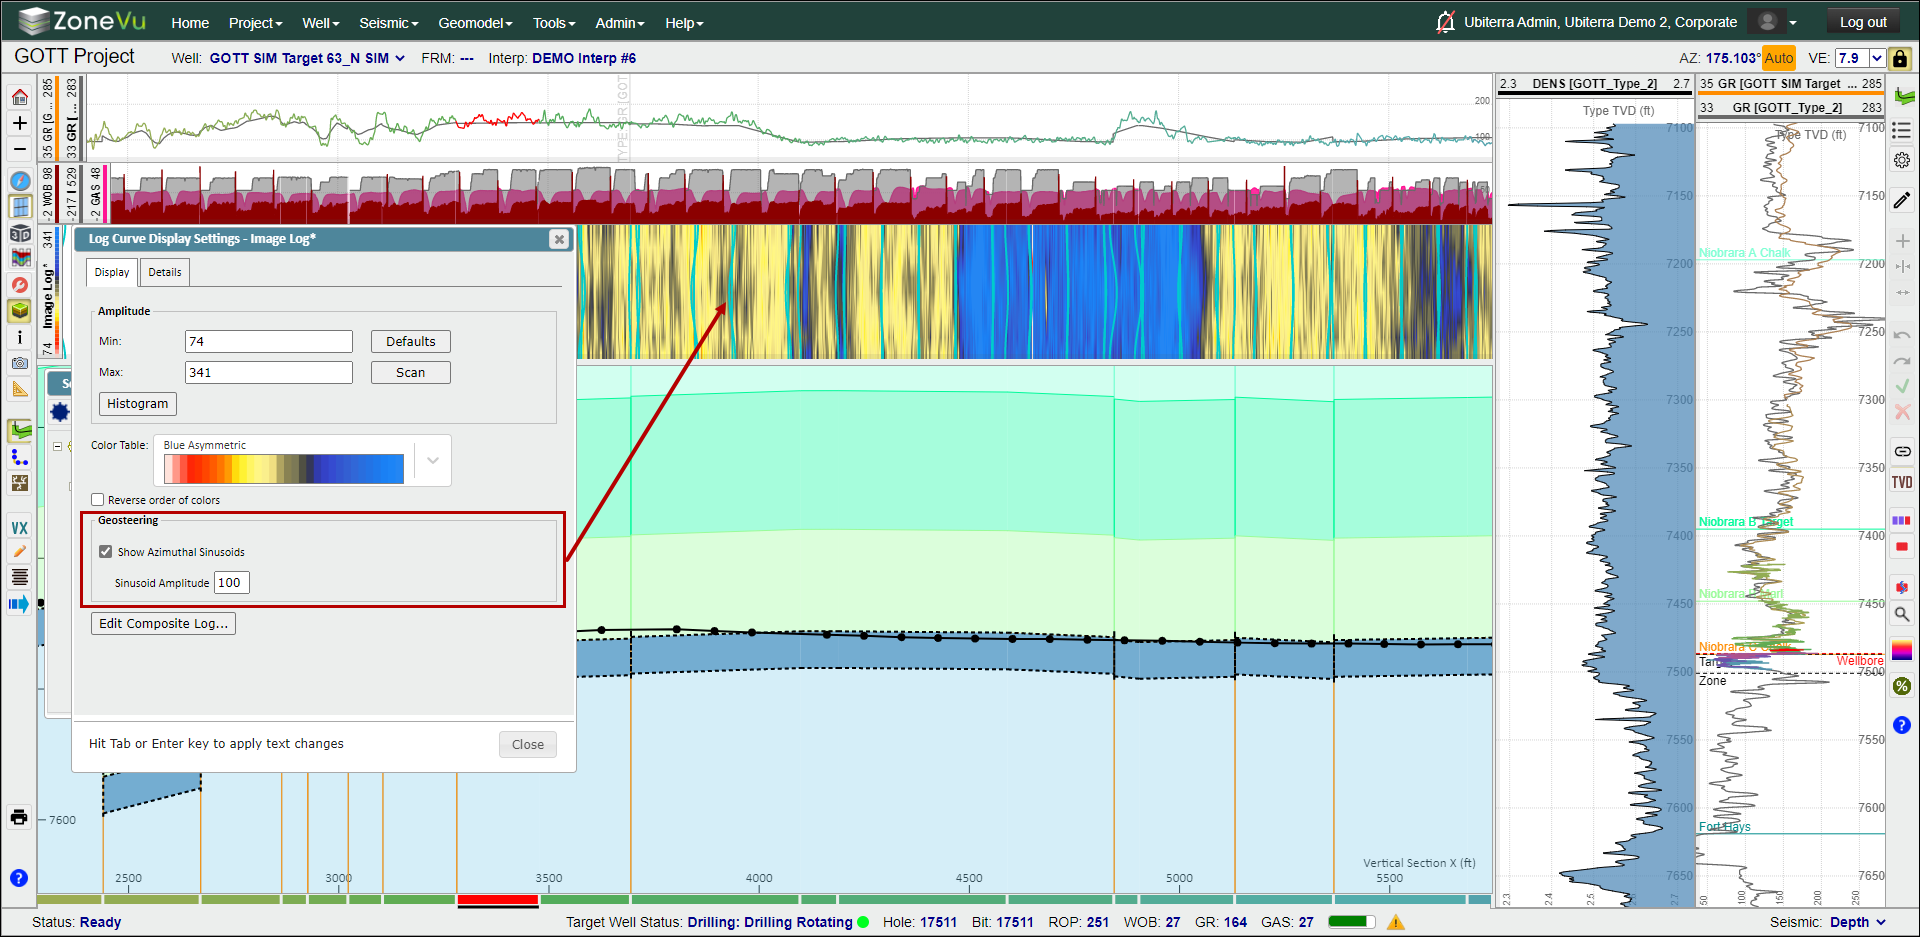The image size is (1920, 937).
Task: Go to the Home menu item
Action: (x=190, y=23)
